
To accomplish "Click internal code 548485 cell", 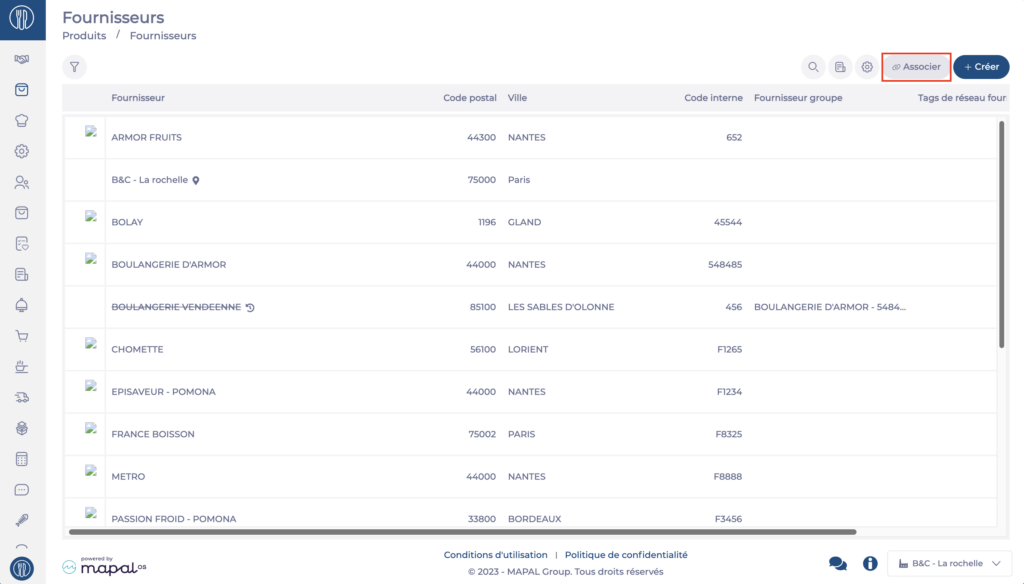I will [x=725, y=265].
